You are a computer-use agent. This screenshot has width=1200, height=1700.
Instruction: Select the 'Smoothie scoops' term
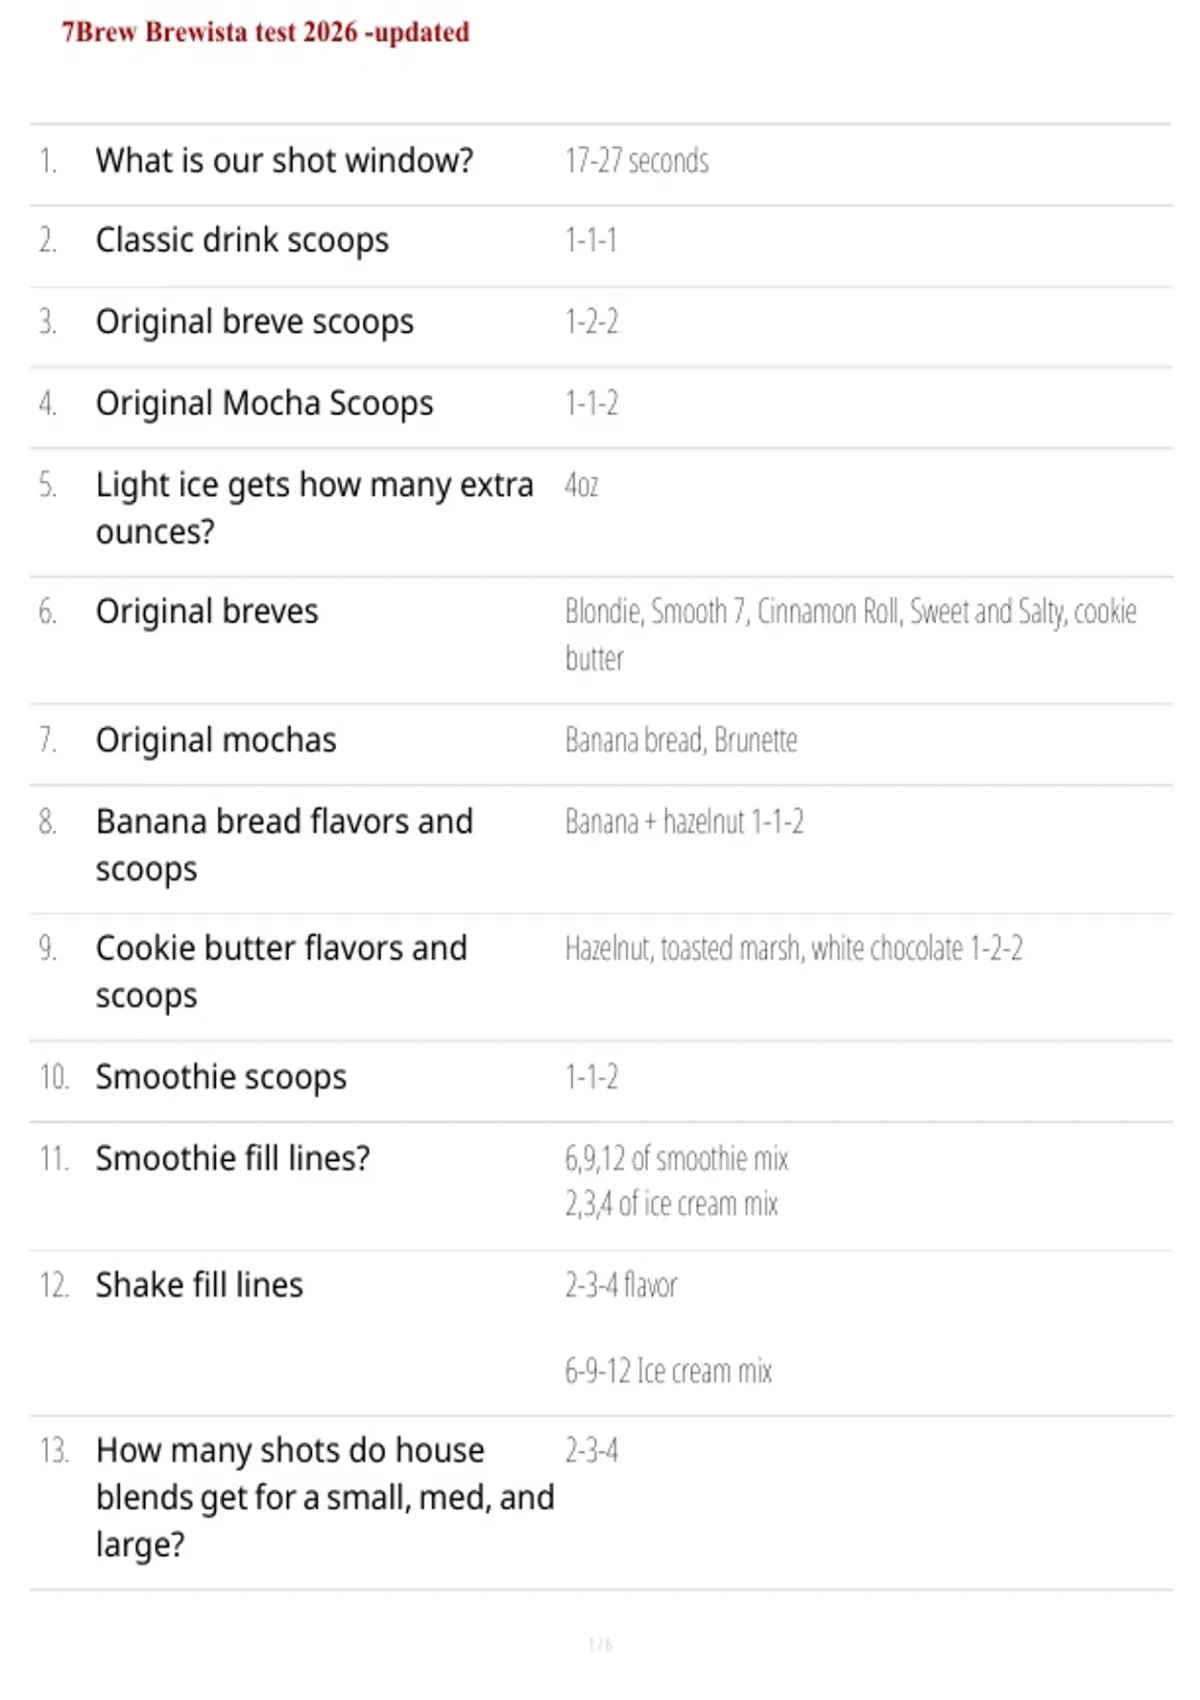click(221, 1077)
